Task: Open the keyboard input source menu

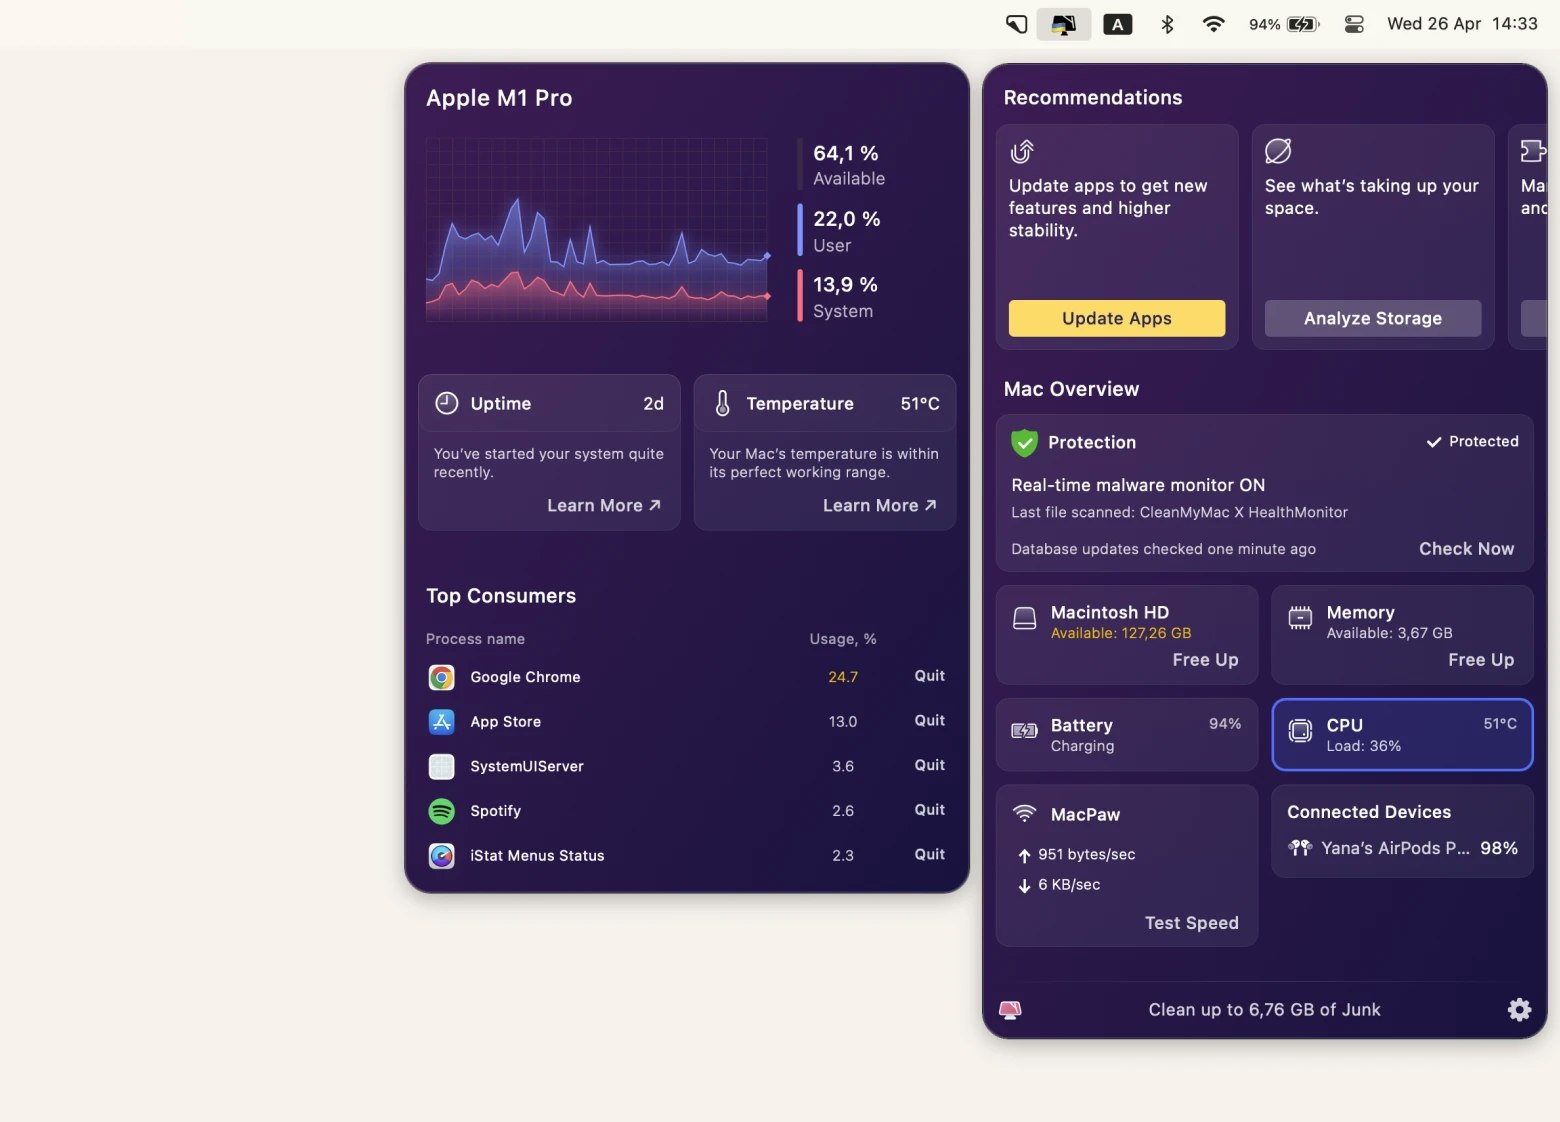Action: (1117, 24)
